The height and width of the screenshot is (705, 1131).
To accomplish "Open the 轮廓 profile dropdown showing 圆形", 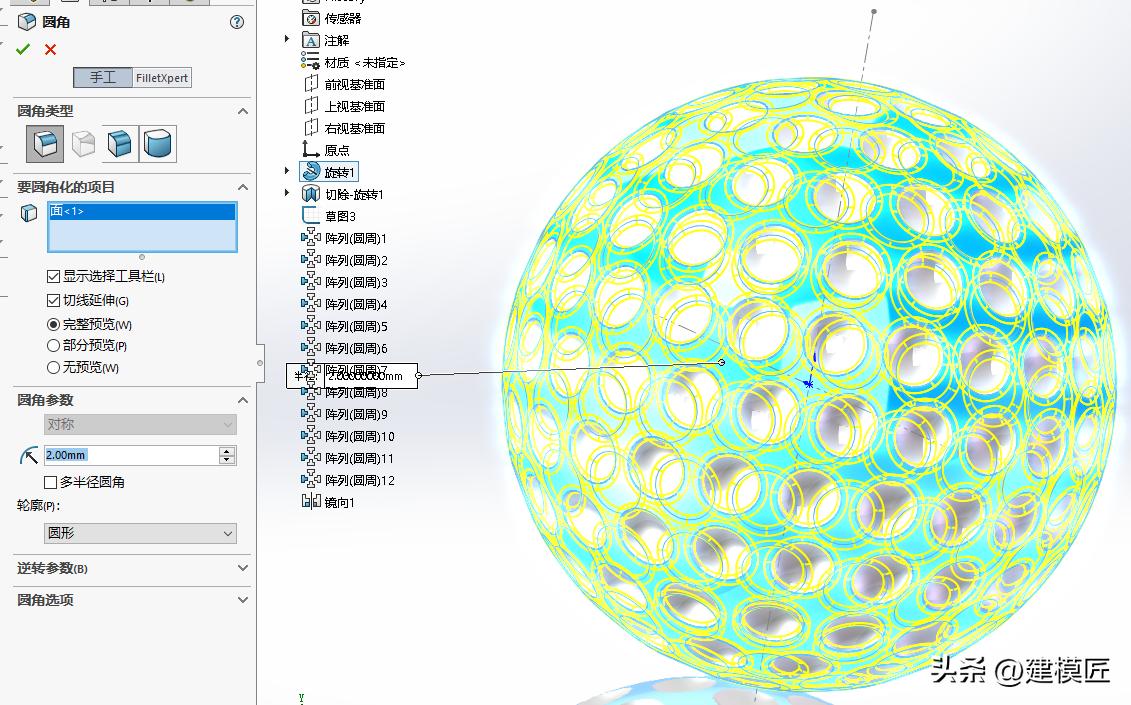I will point(140,533).
